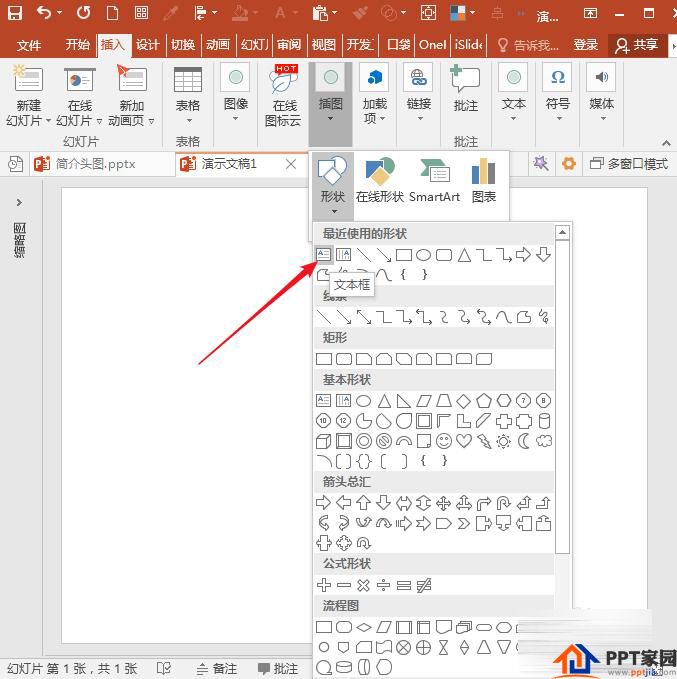Select the Up Arrow in 箭头总汇
Viewport: 677px width, 679px height.
tap(363, 503)
